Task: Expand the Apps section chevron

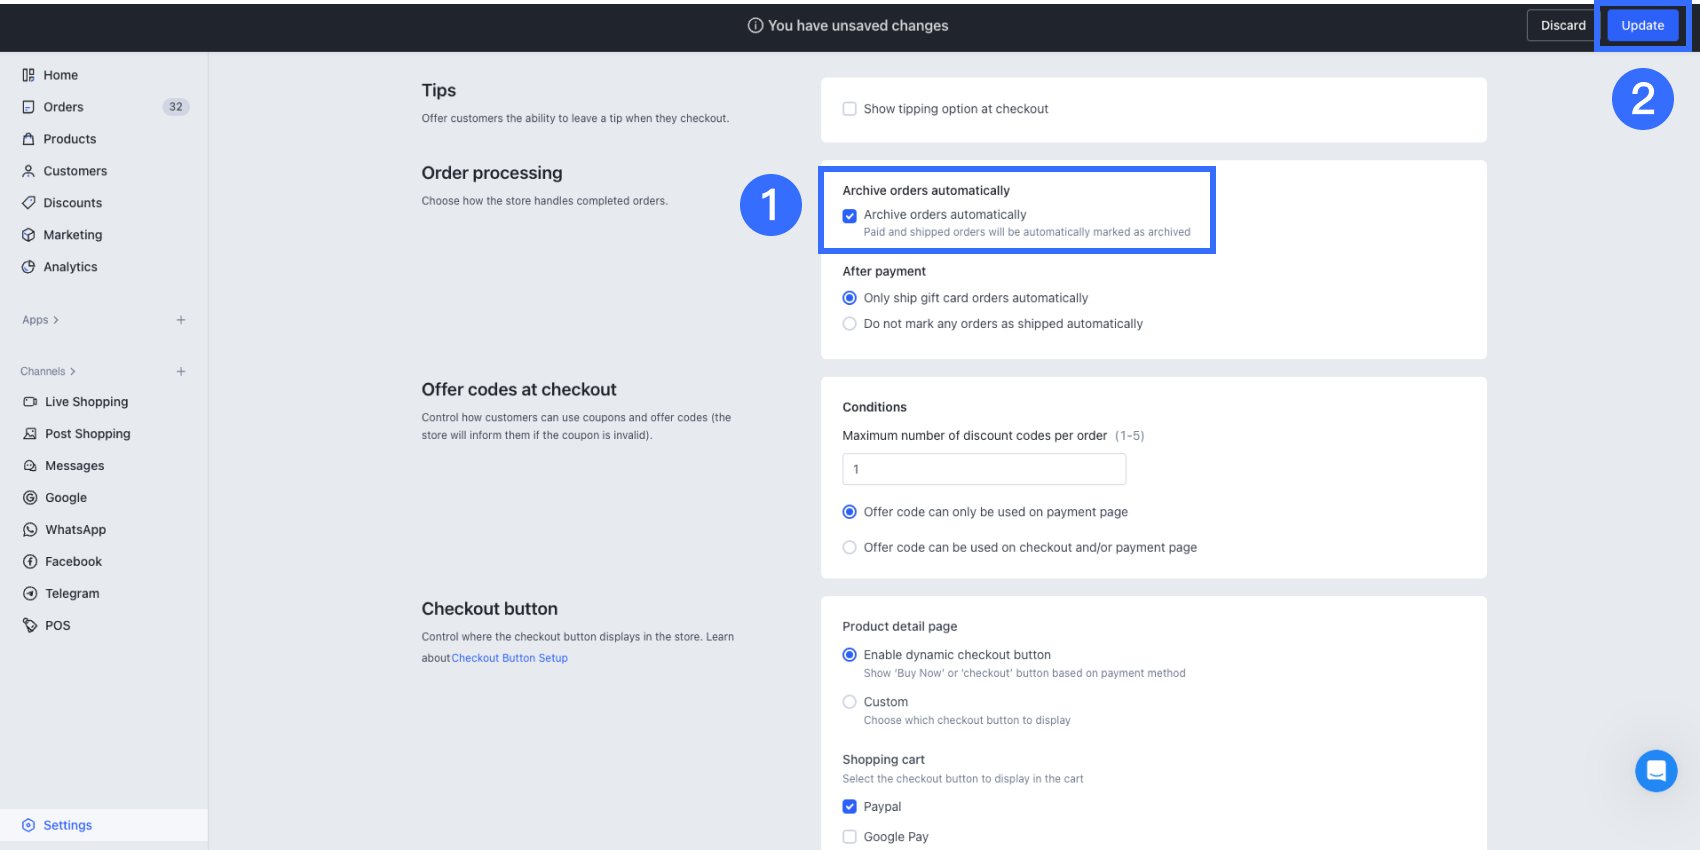Action: 56,320
